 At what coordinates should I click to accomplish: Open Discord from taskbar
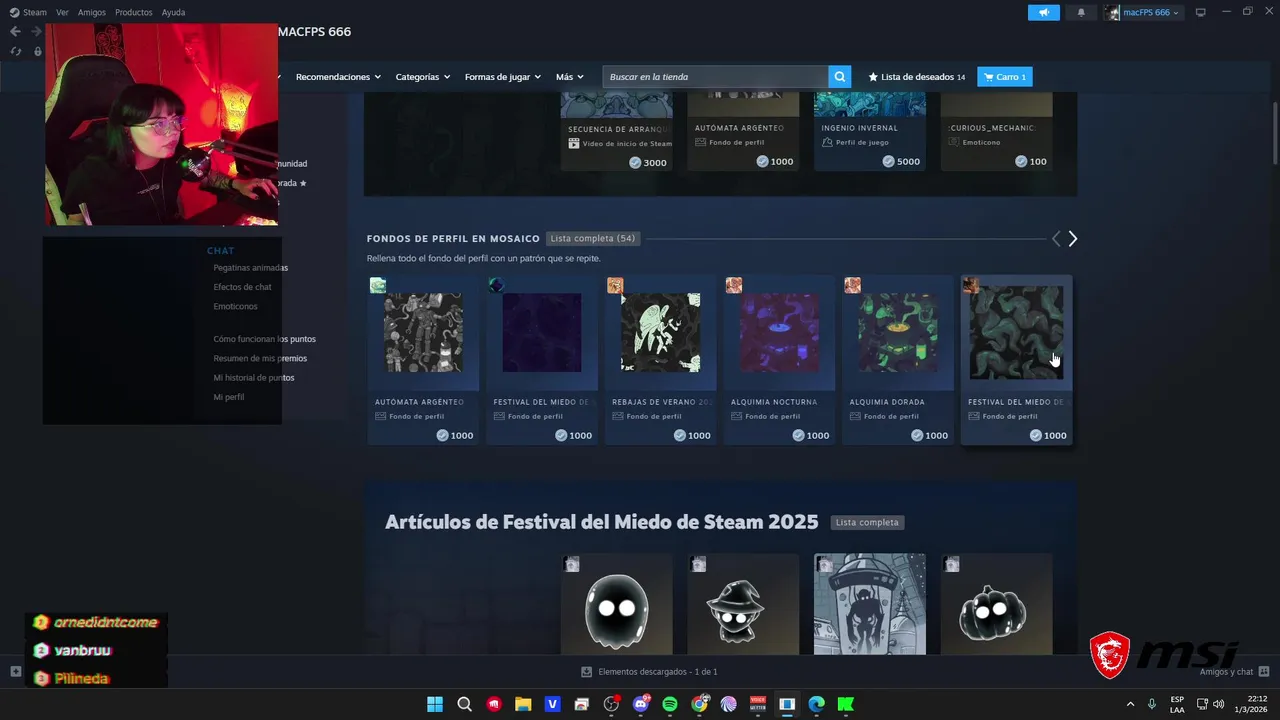[x=640, y=704]
